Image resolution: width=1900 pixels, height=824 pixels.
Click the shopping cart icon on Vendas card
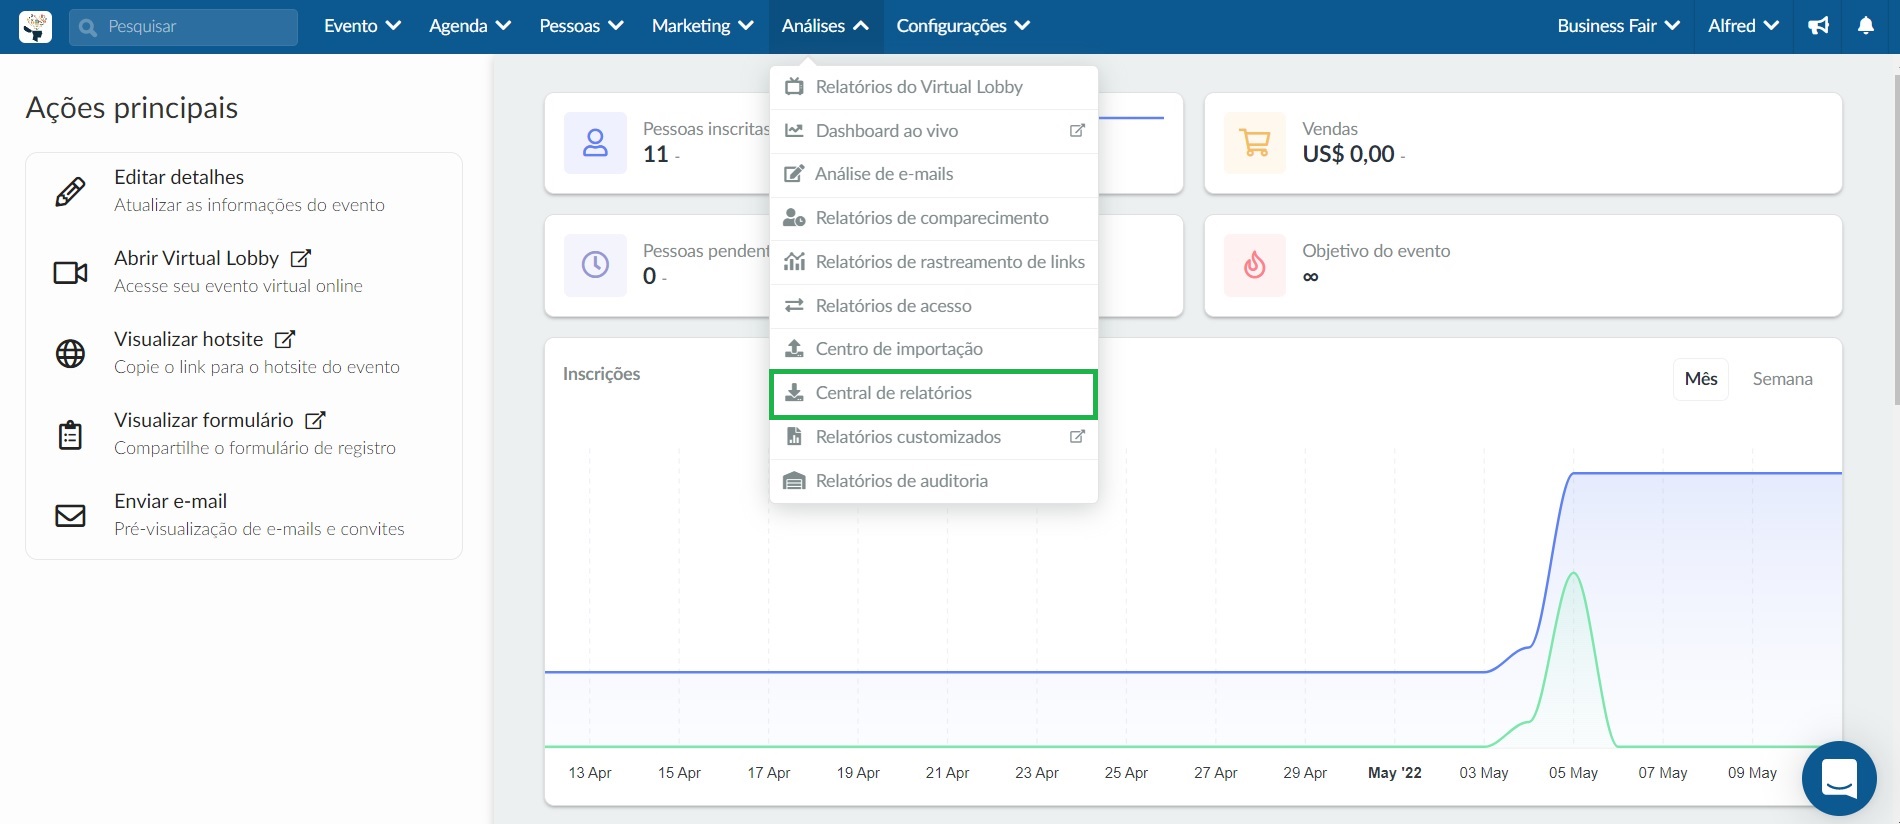1255,143
